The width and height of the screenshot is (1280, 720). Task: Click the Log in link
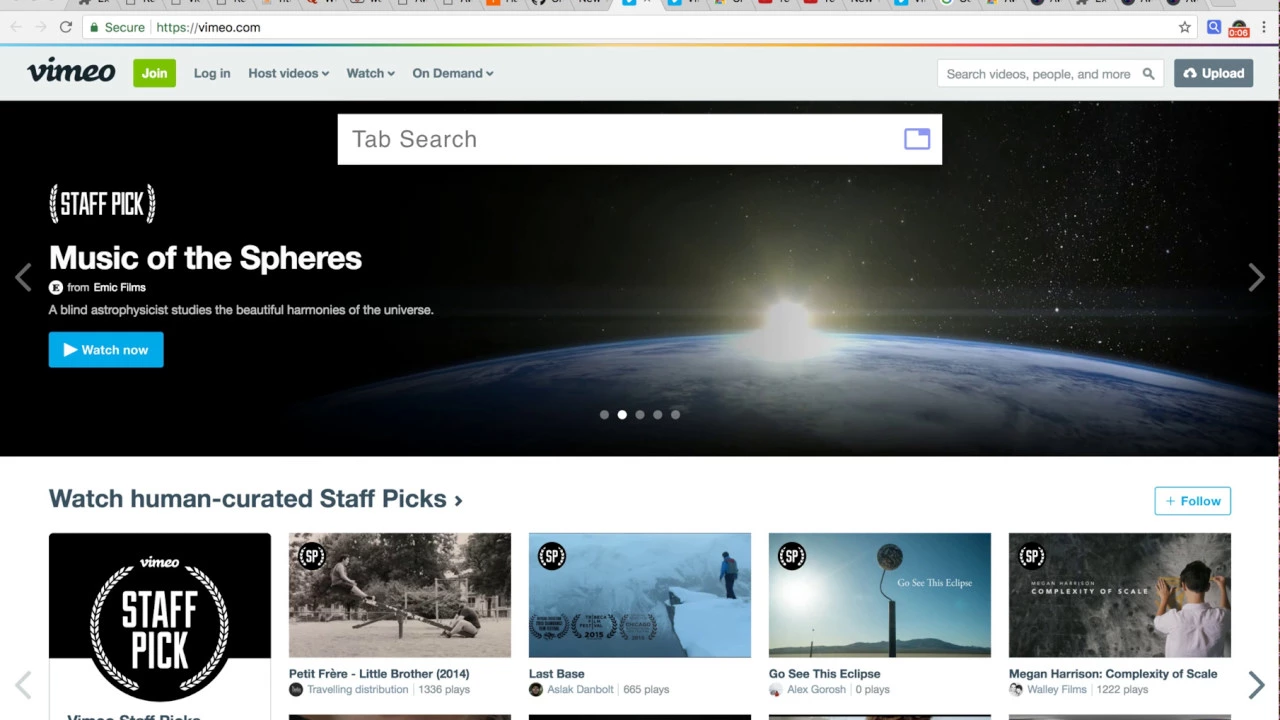[x=212, y=73]
